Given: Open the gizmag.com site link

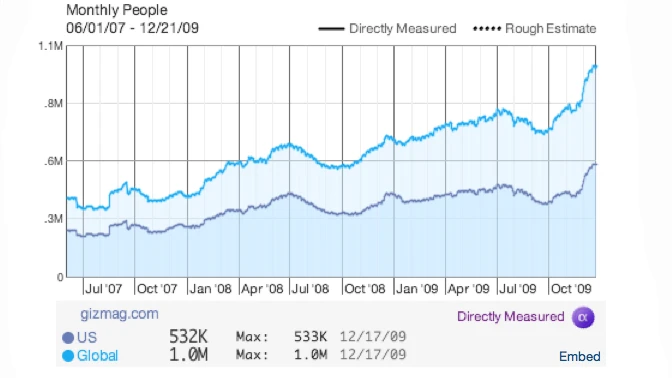Looking at the screenshot, I should pos(119,314).
